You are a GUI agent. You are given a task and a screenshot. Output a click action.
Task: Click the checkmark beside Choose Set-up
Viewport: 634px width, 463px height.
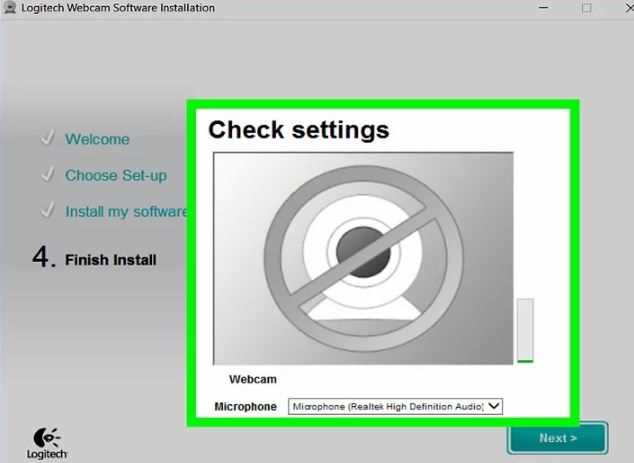48,174
